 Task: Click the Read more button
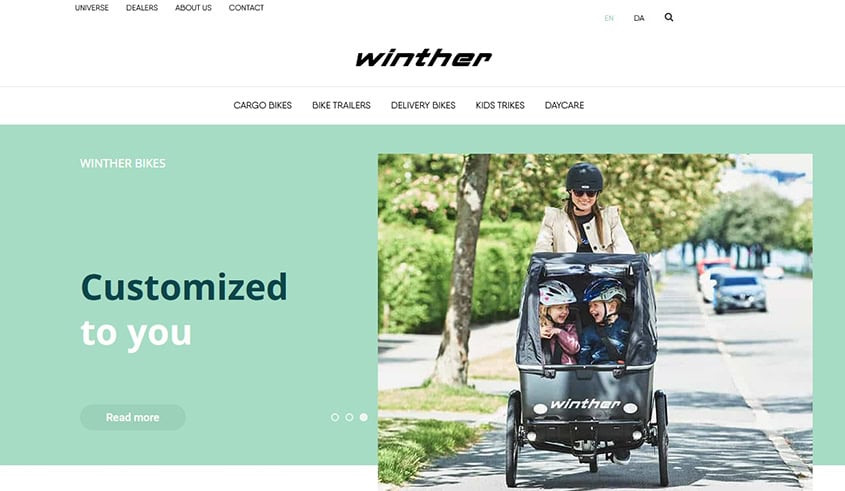(x=133, y=417)
